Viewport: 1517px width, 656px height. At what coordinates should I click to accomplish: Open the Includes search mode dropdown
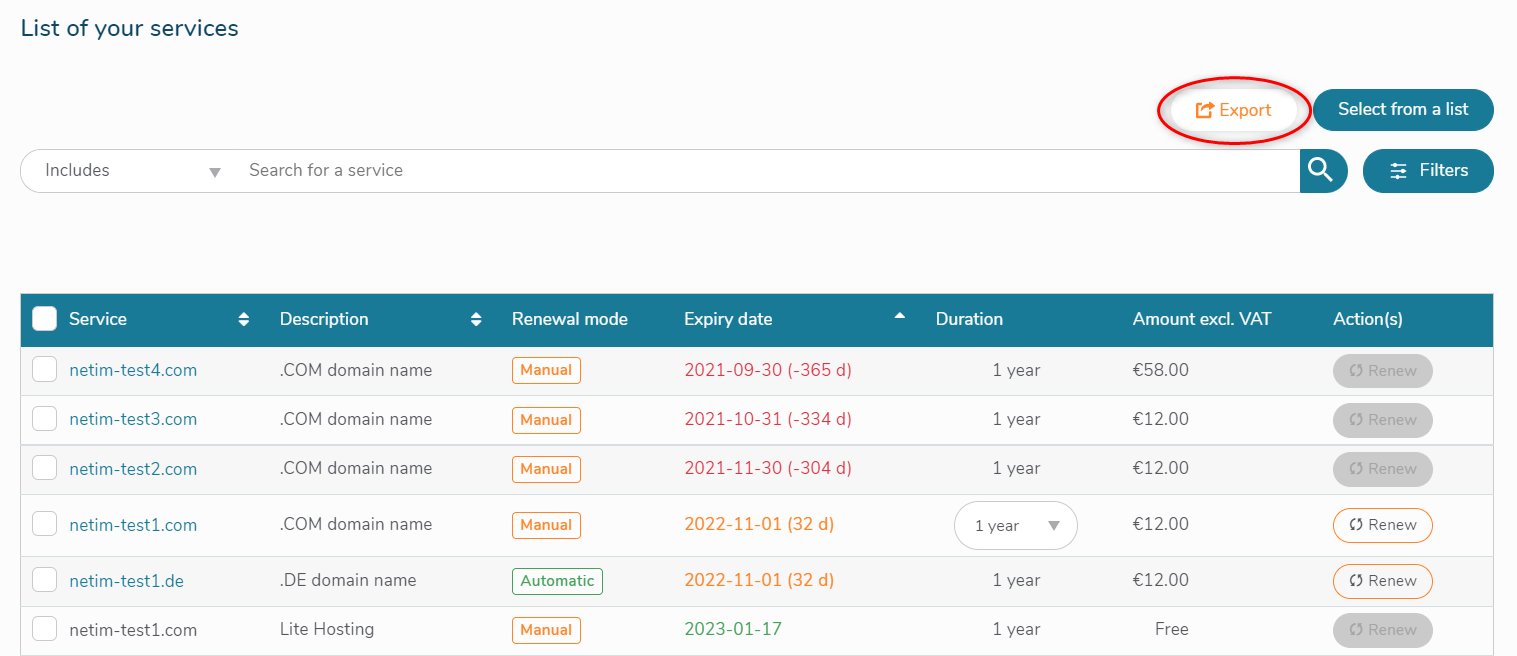(x=131, y=171)
